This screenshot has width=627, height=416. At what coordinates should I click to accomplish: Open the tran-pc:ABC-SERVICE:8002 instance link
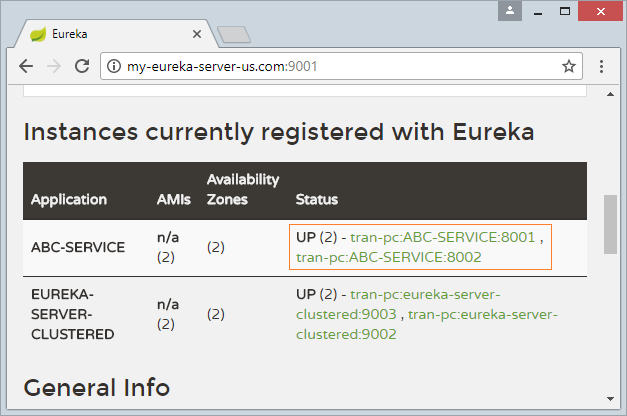pyautogui.click(x=389, y=257)
